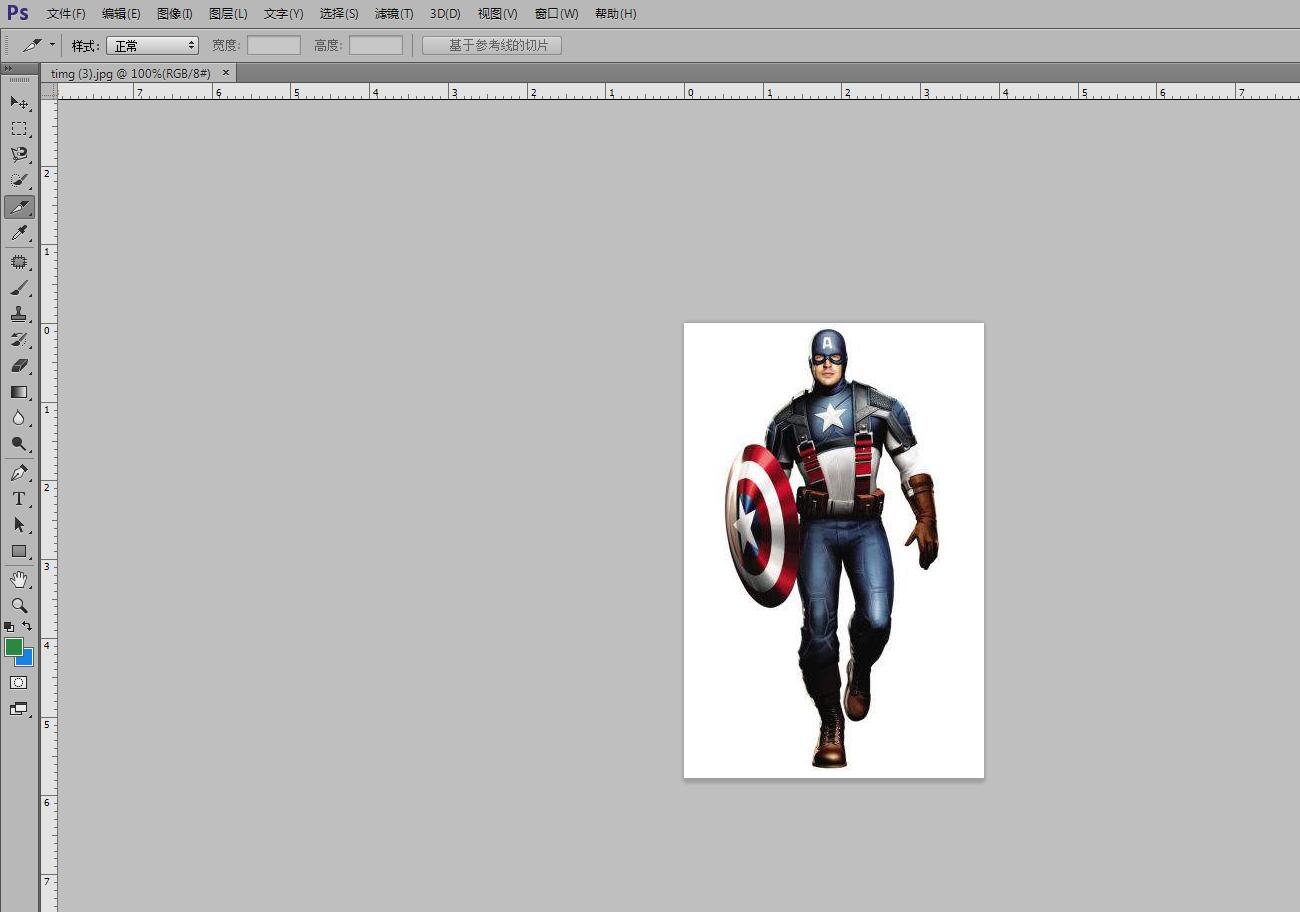Image resolution: width=1300 pixels, height=912 pixels.
Task: Expand the toolbar with double-arrow
Action: pyautogui.click(x=8, y=68)
